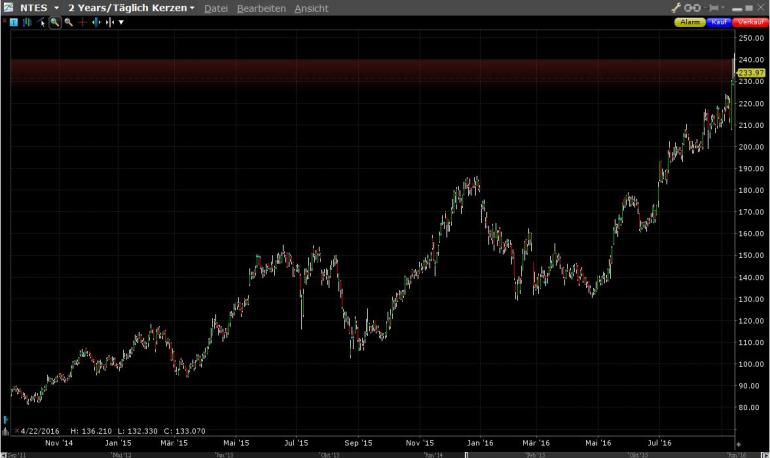This screenshot has width=770, height=458.
Task: Click the volume bars icon at the bottom left
Action: point(5,431)
